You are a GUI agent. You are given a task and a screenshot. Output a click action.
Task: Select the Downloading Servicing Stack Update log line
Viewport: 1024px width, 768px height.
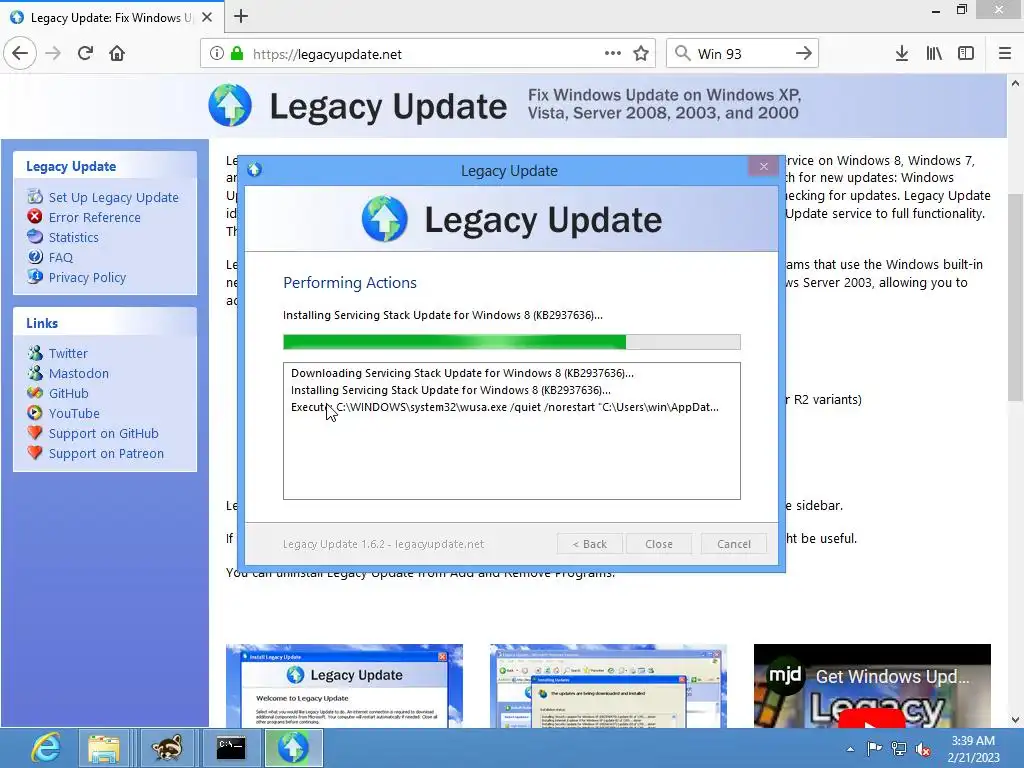pyautogui.click(x=462, y=373)
